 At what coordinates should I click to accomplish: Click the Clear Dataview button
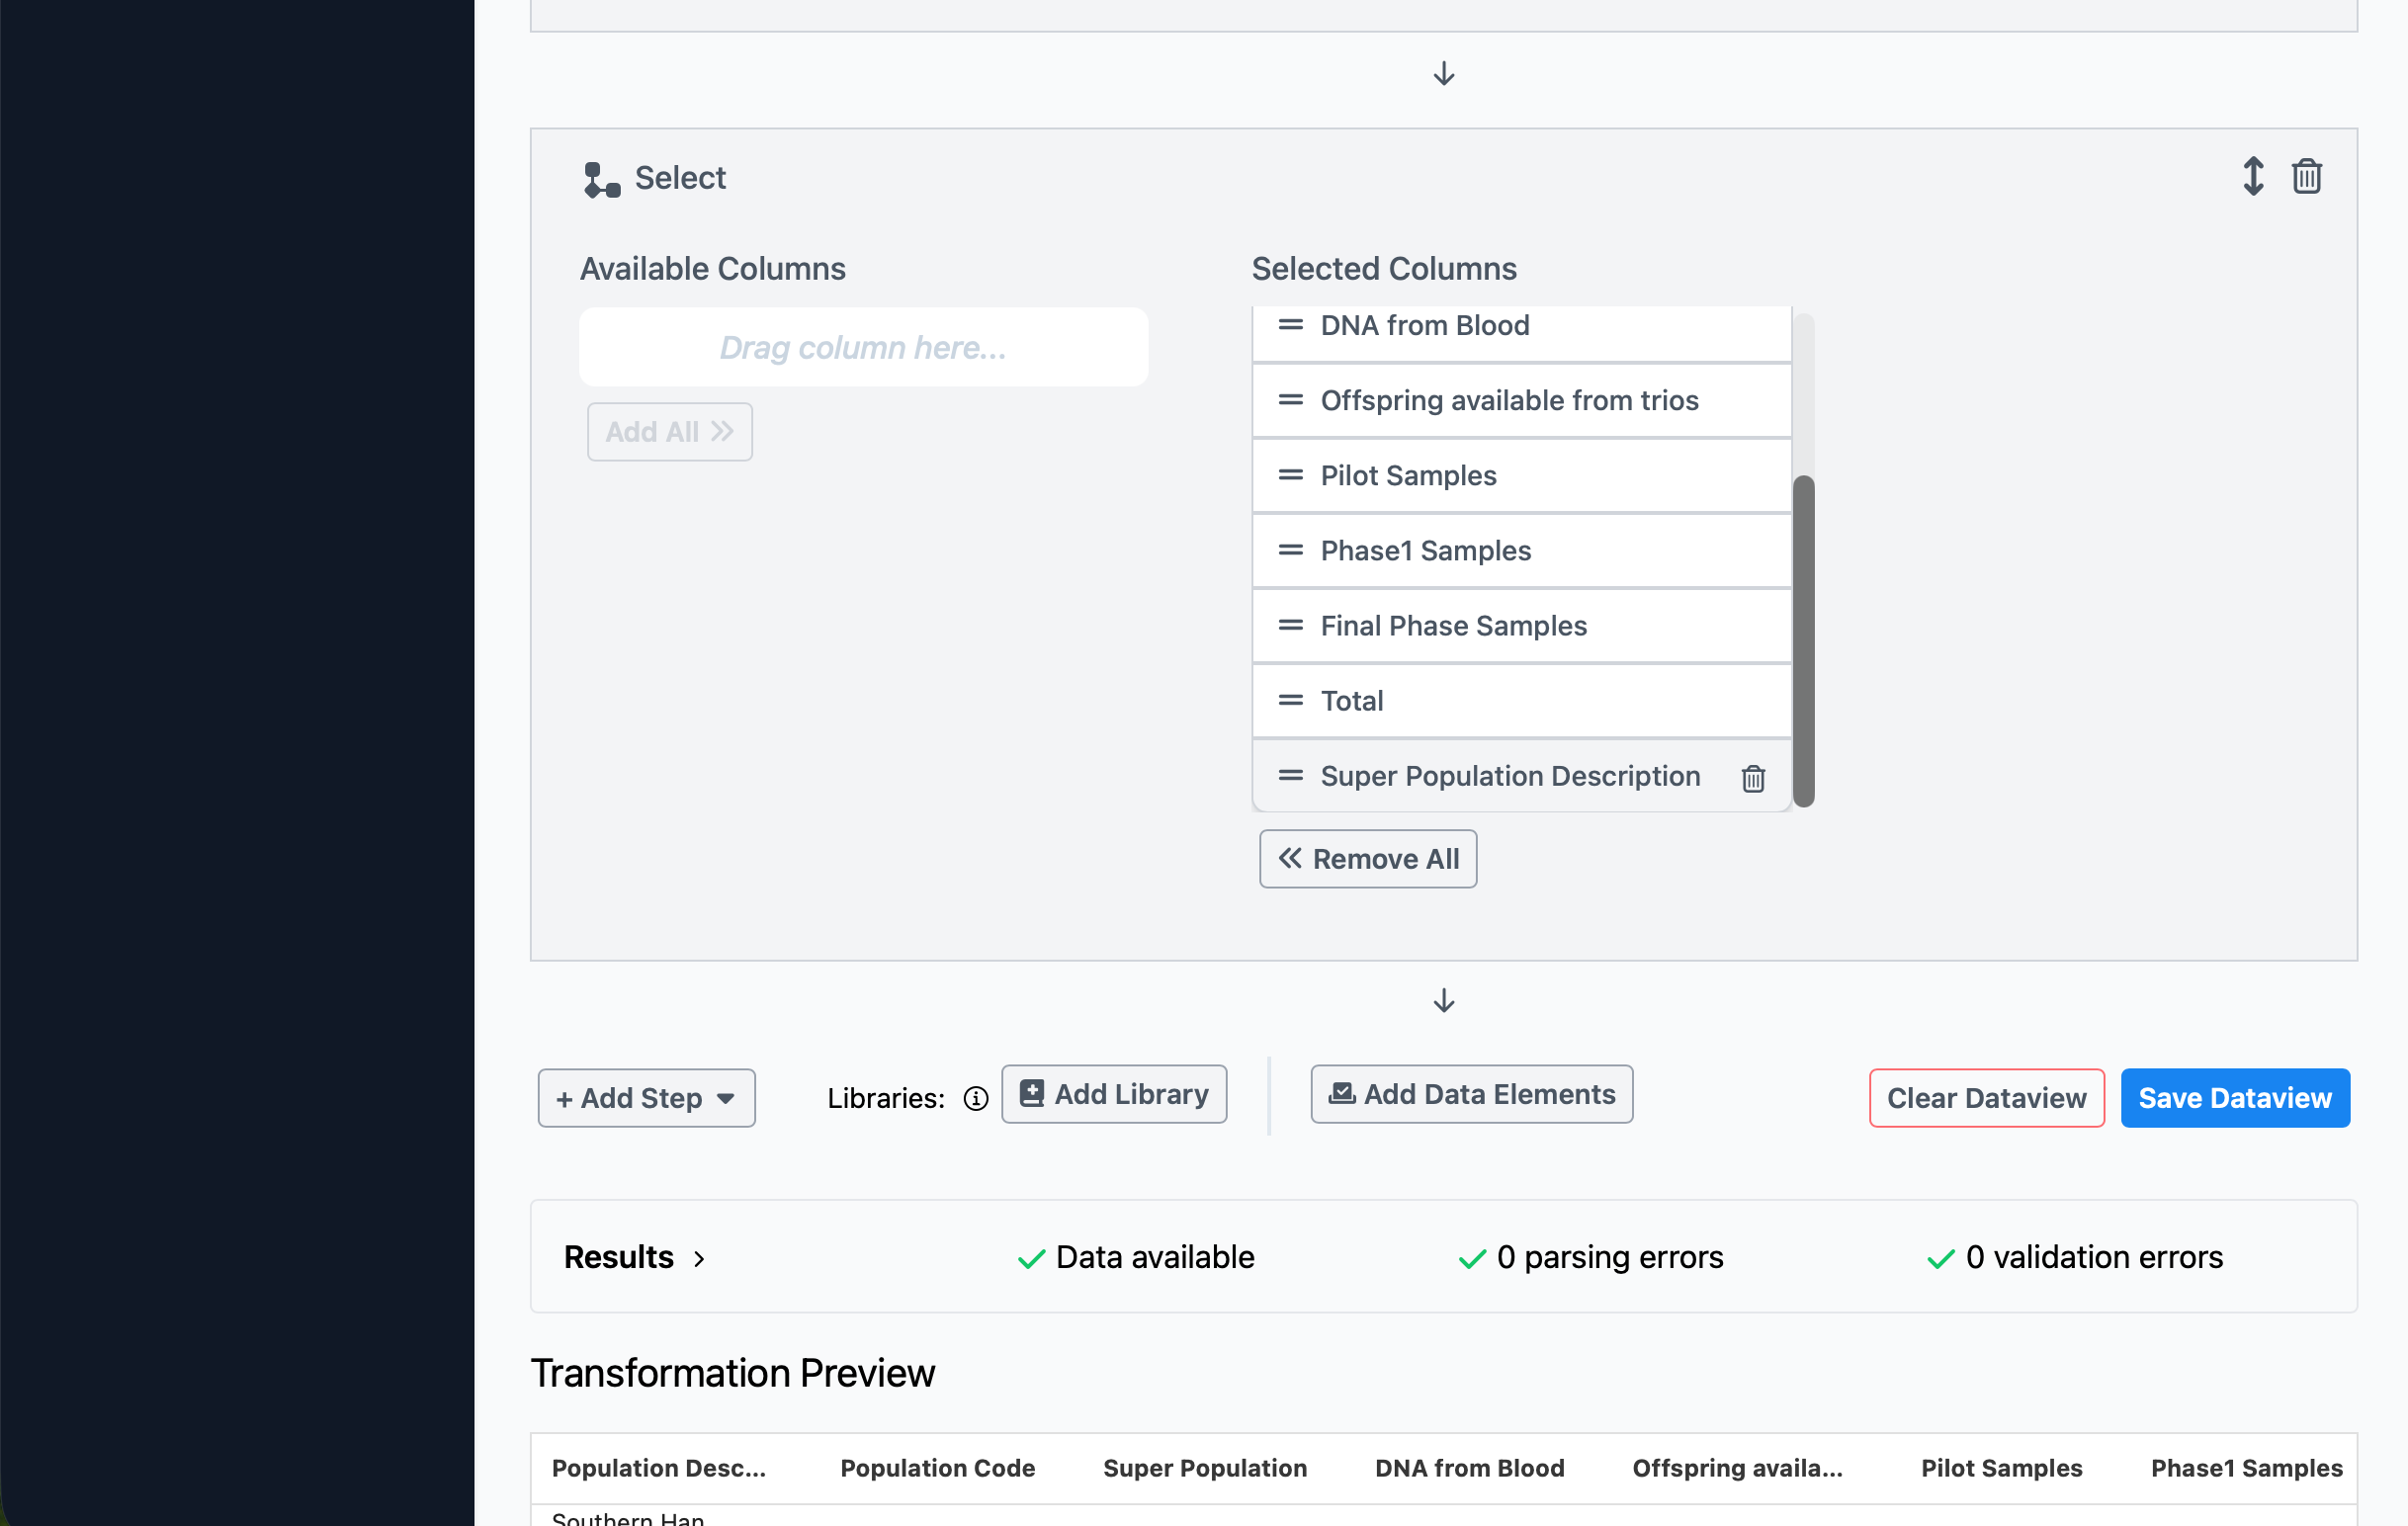(x=1985, y=1098)
